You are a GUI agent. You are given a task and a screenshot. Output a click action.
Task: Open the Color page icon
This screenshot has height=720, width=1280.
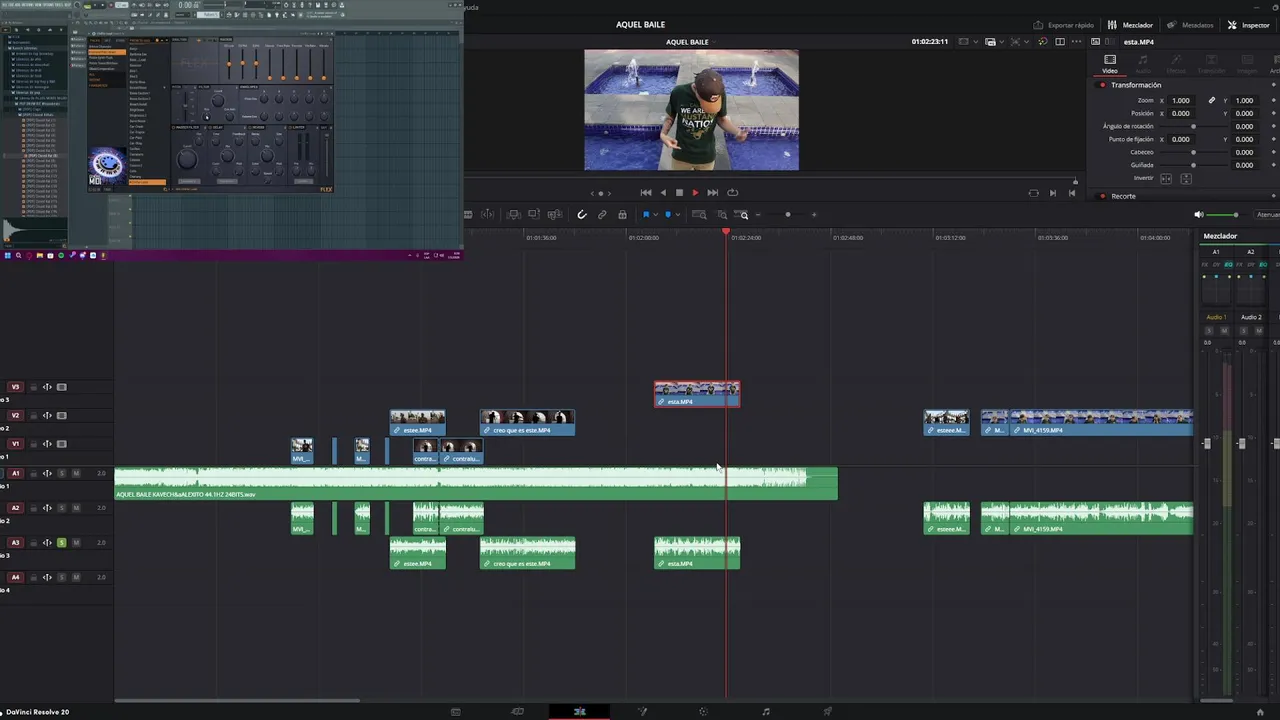703,711
